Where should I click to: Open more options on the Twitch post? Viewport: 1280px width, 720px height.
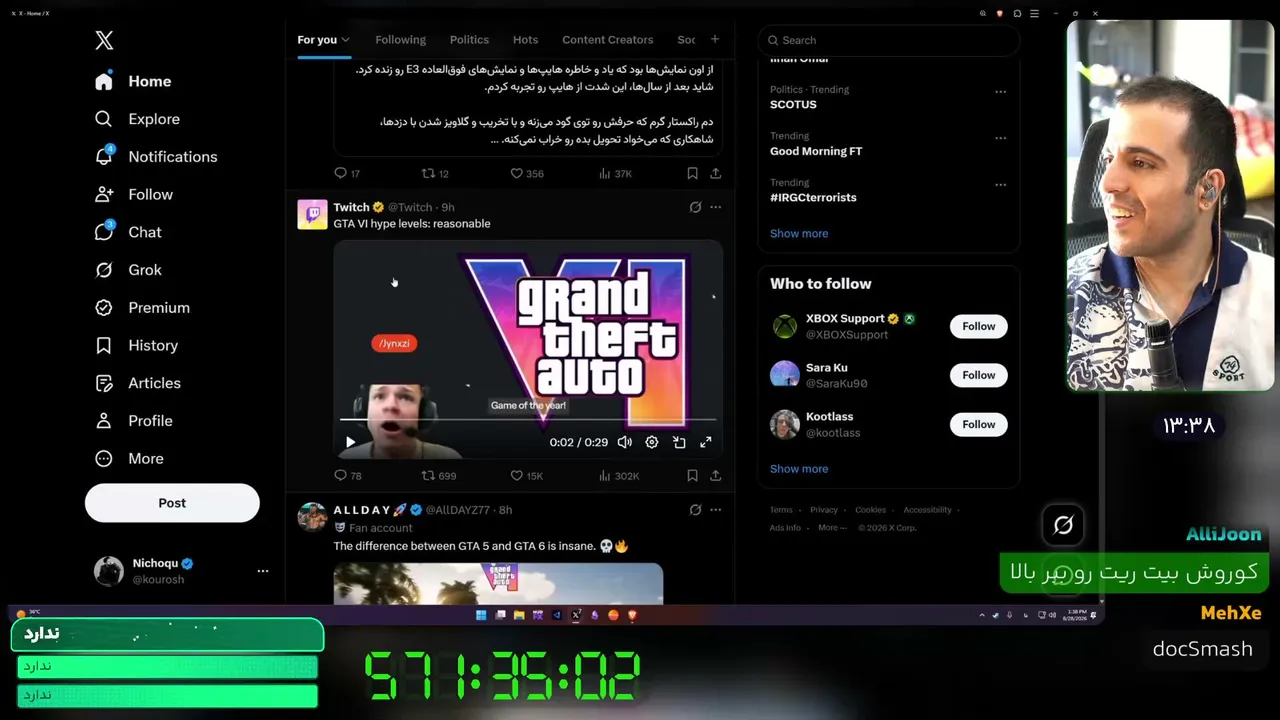pyautogui.click(x=715, y=207)
